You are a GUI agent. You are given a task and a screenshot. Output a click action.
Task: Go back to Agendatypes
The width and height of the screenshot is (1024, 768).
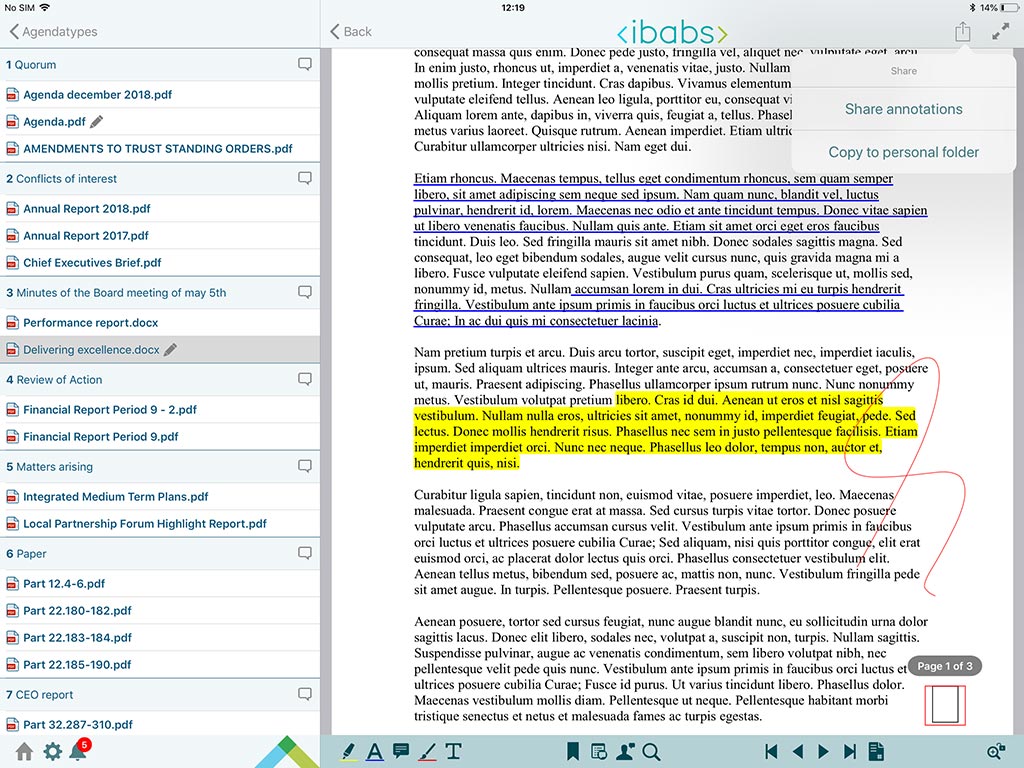coord(54,31)
